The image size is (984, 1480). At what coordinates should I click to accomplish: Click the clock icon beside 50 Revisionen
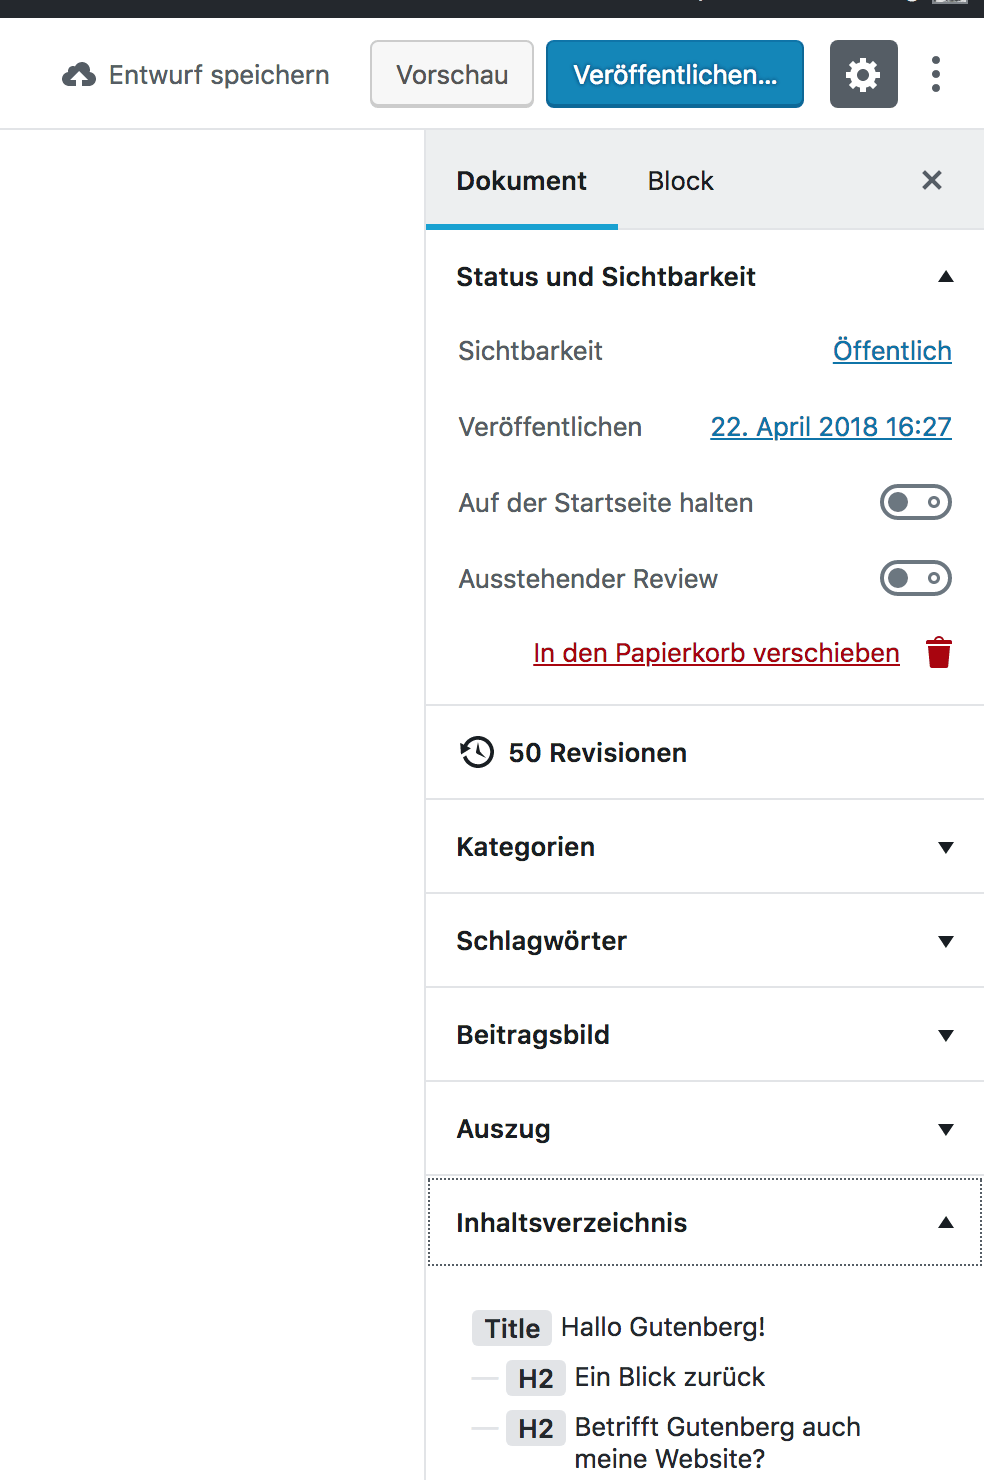[x=476, y=752]
